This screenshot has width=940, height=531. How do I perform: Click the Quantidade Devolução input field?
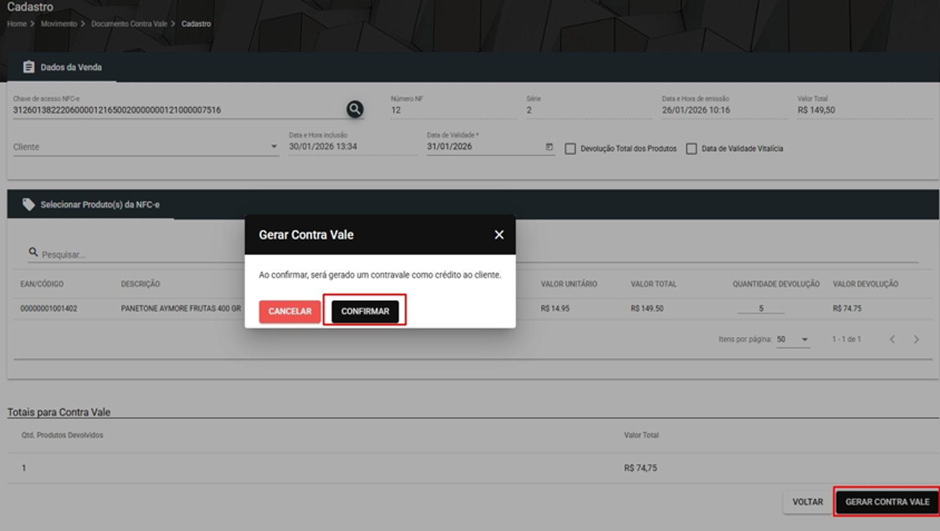(761, 308)
